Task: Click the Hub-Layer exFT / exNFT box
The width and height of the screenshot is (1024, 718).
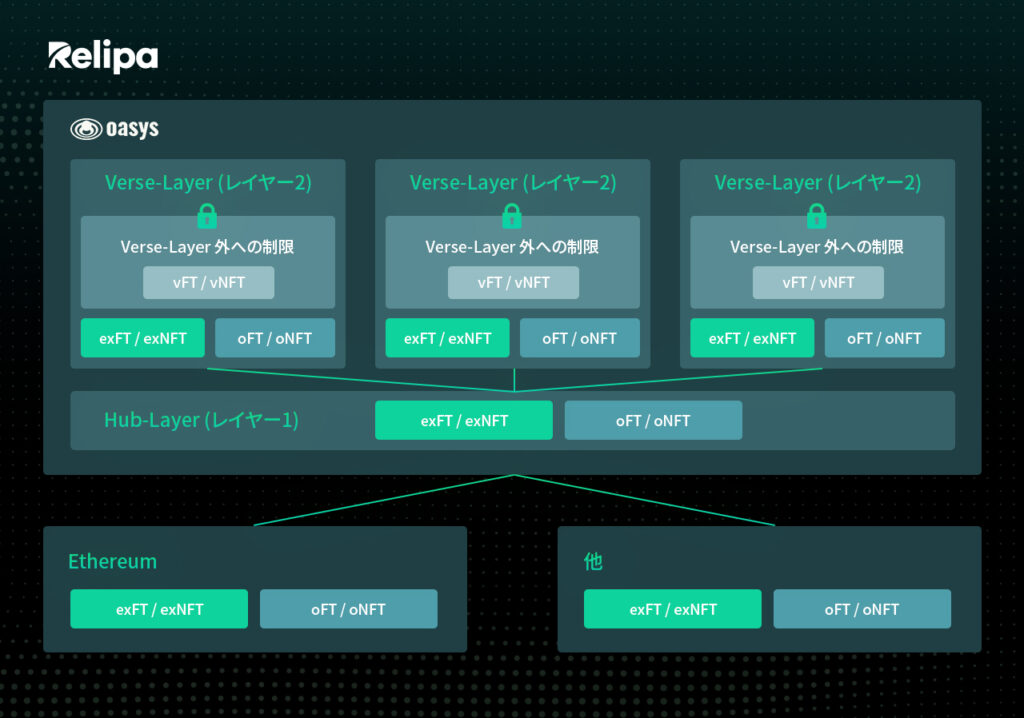Action: point(464,420)
